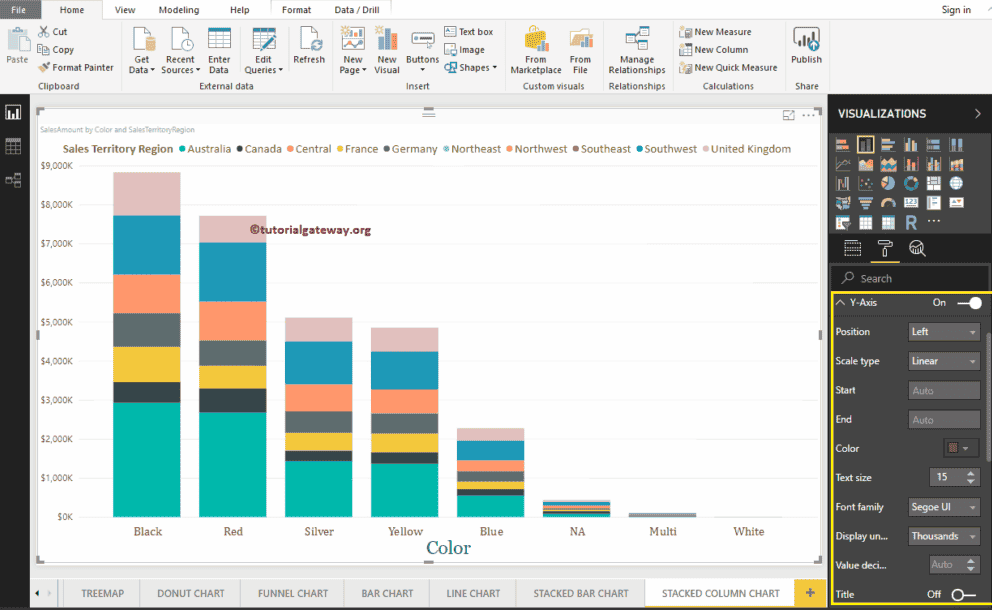Open the Y-Axis Color swatch picker

960,449
